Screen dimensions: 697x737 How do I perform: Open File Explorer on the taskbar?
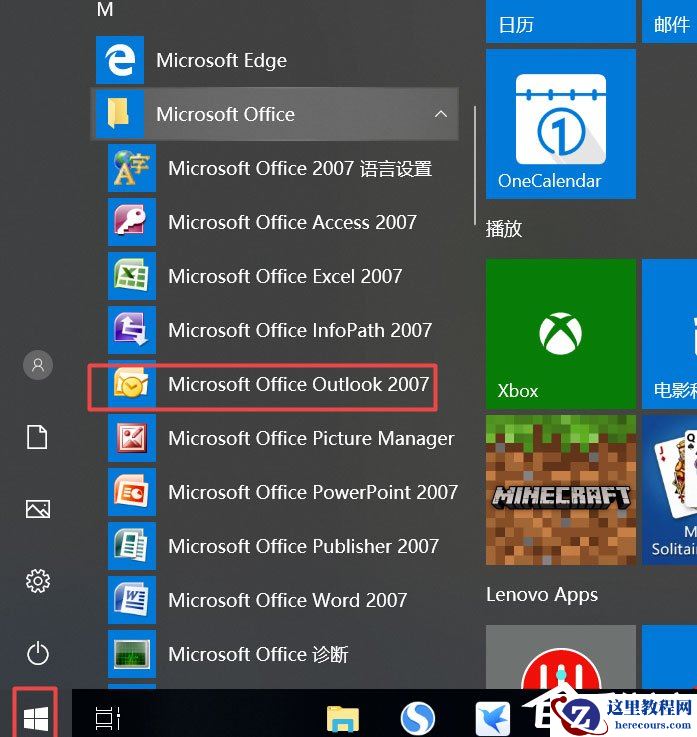point(343,718)
